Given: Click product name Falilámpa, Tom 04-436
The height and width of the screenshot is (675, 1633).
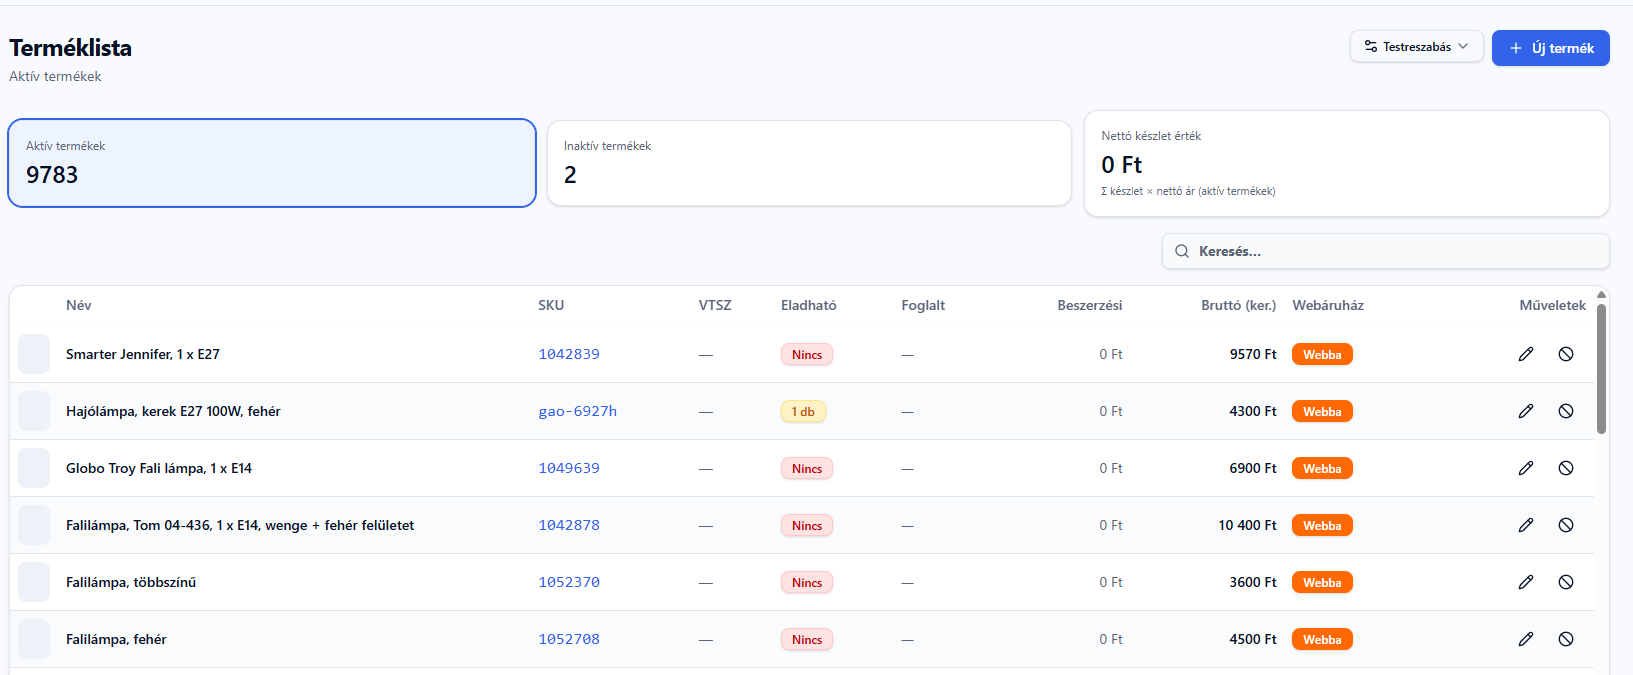Looking at the screenshot, I should tap(240, 525).
